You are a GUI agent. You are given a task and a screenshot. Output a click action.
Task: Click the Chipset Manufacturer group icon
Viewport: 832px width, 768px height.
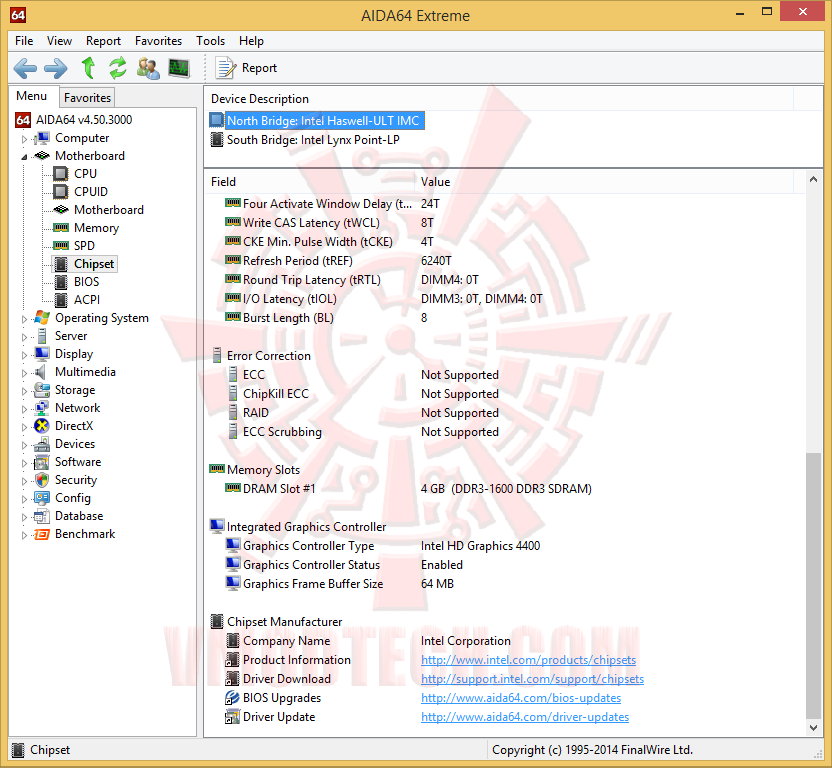217,622
